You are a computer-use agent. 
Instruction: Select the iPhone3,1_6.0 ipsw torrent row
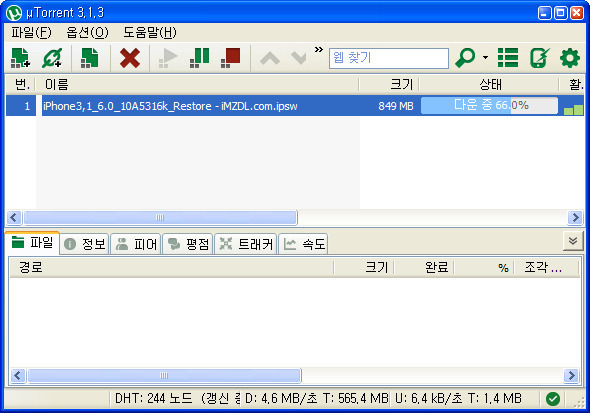(295, 106)
